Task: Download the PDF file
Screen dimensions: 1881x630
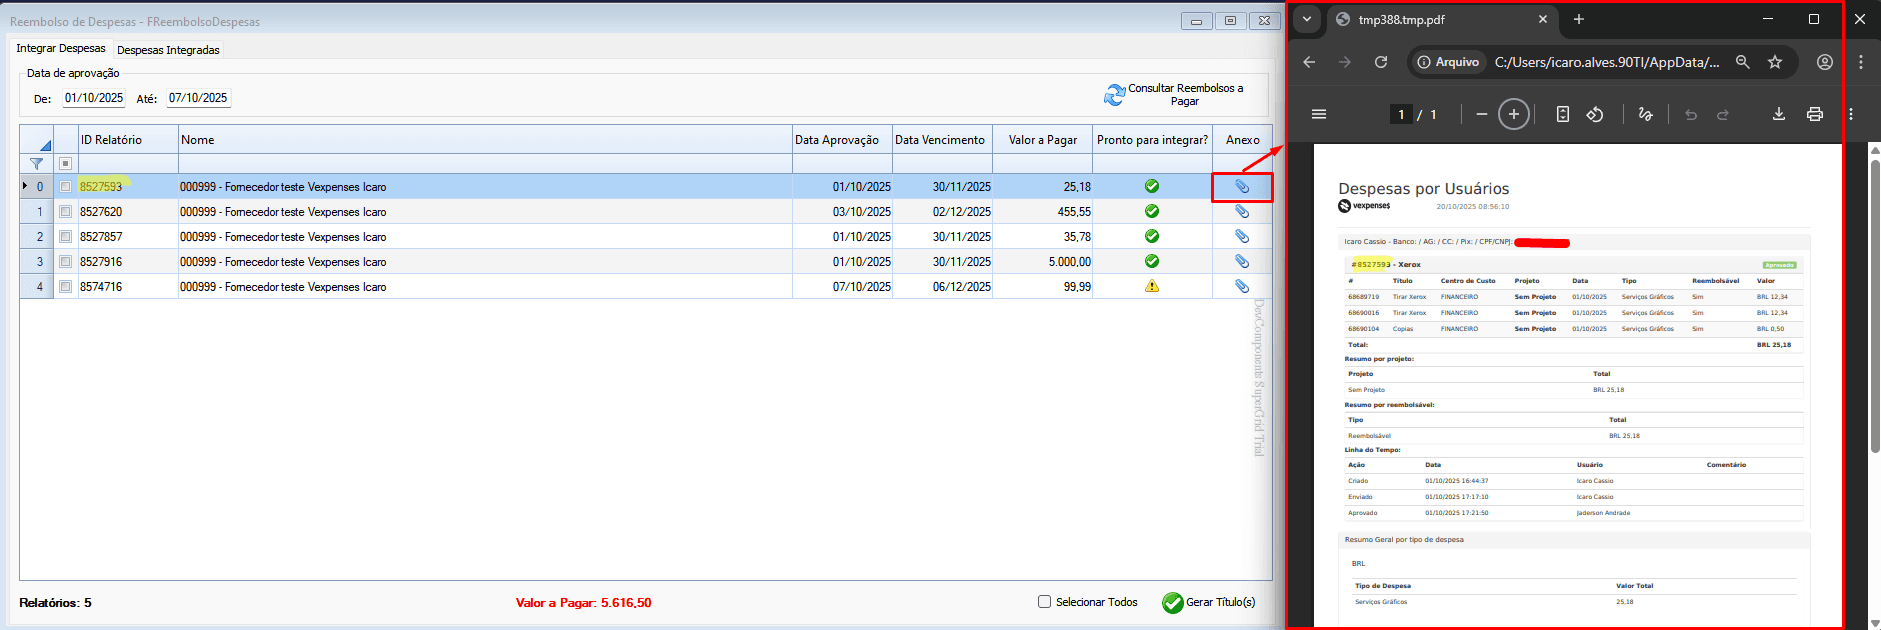Action: click(1779, 114)
